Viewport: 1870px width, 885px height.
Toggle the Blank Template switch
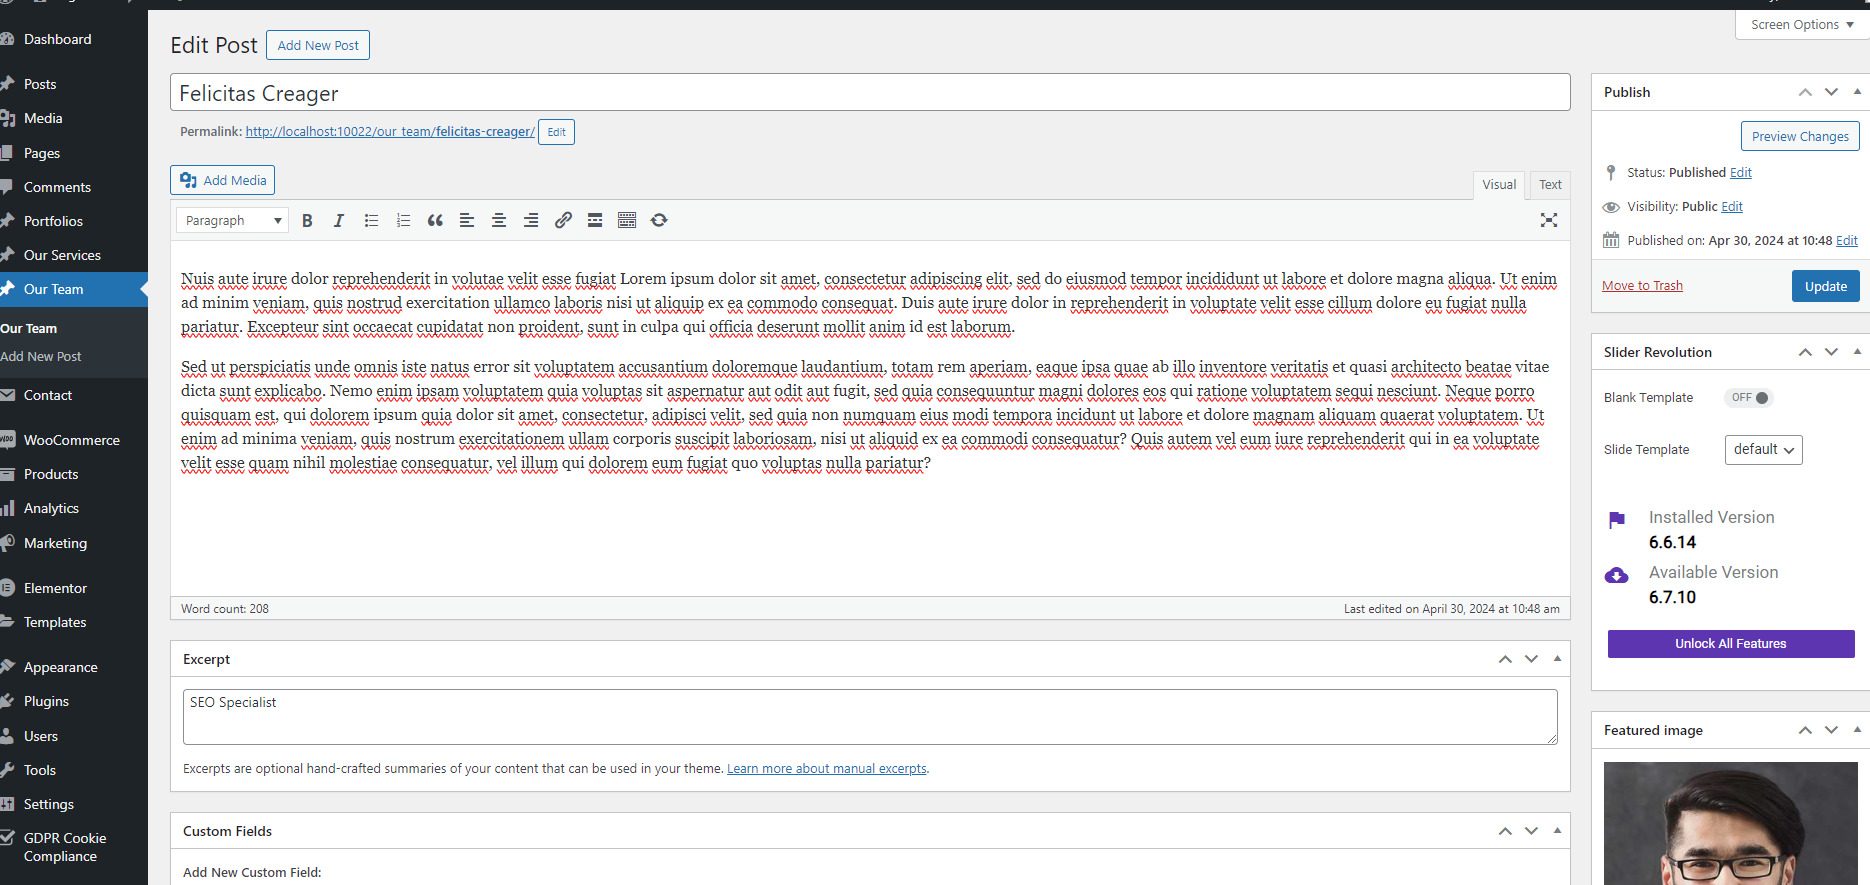1748,397
